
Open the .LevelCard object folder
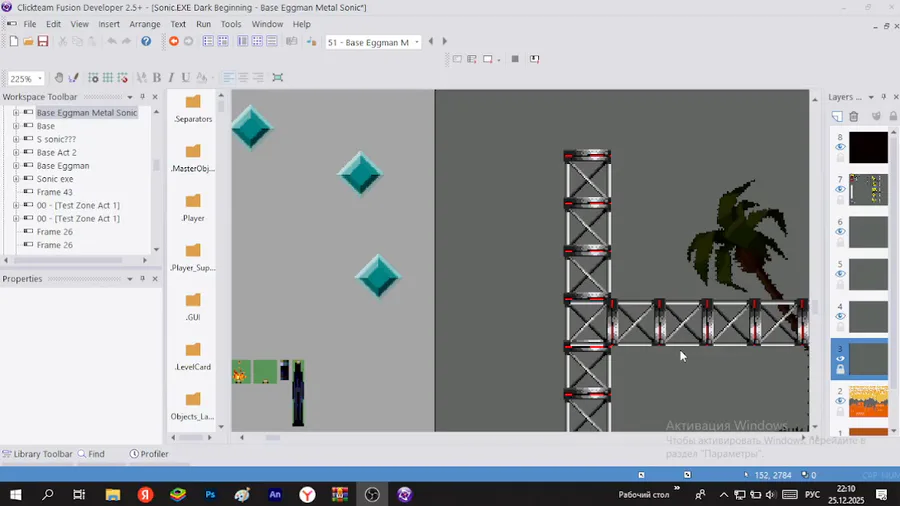point(193,356)
